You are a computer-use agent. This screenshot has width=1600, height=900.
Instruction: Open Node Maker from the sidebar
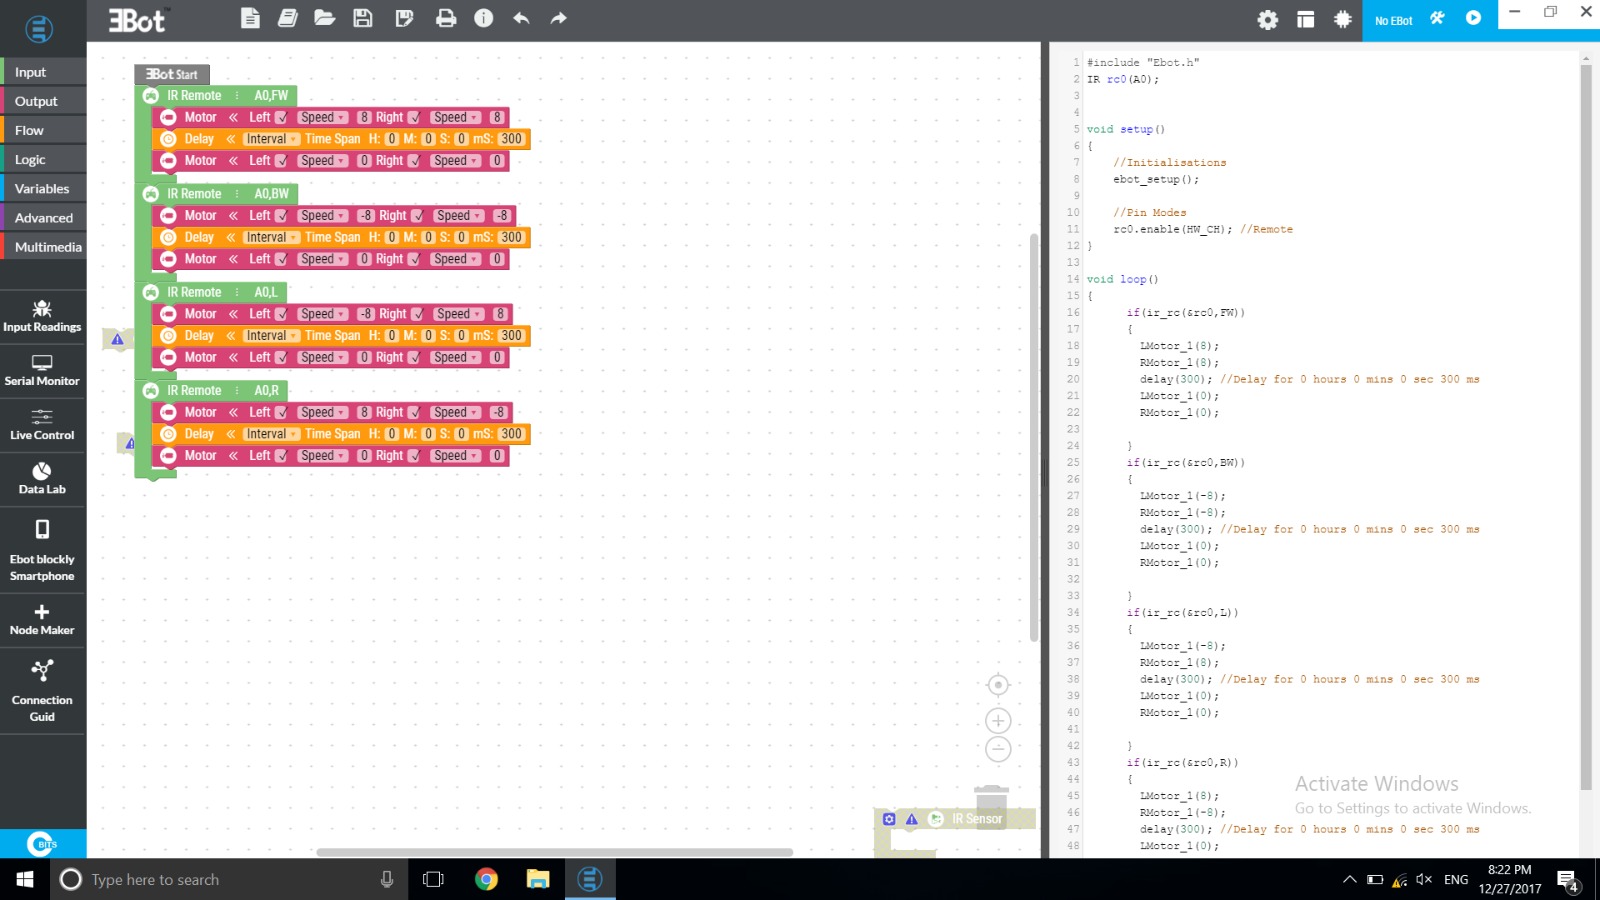[x=42, y=620]
